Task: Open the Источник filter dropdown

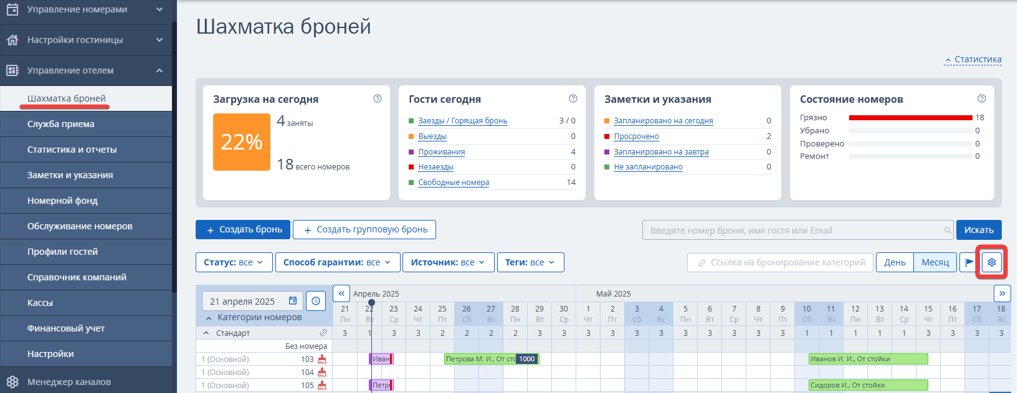Action: [x=448, y=263]
